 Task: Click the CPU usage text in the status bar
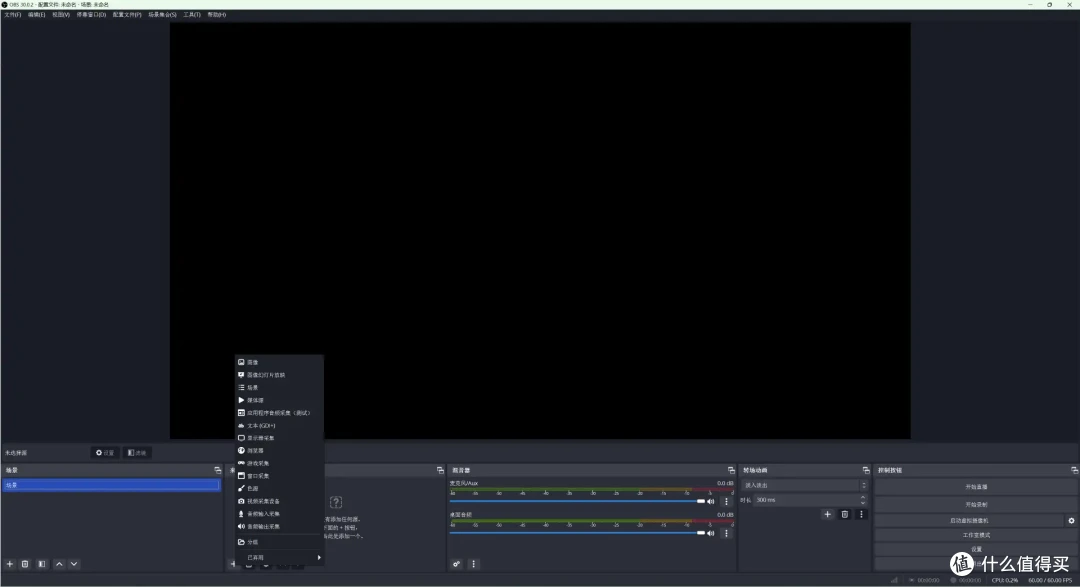click(1005, 581)
